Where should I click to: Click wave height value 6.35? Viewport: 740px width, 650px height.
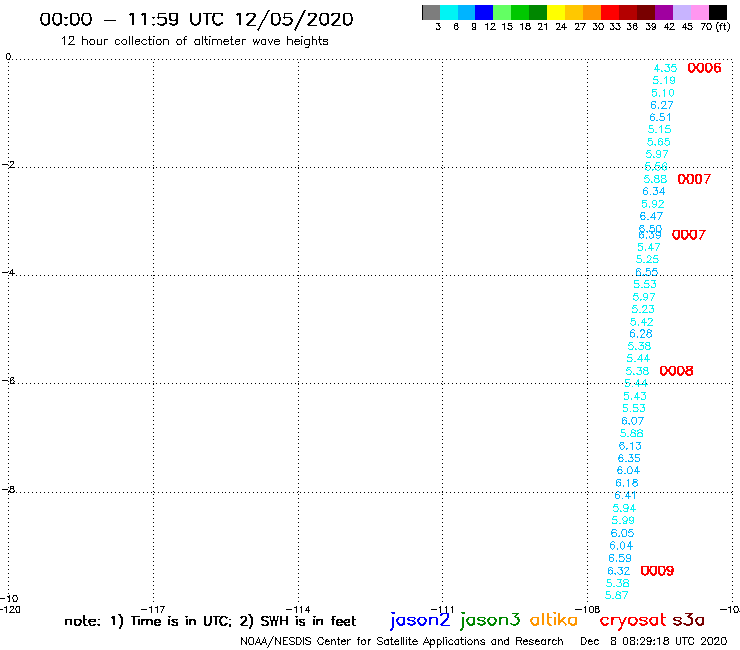coord(630,458)
